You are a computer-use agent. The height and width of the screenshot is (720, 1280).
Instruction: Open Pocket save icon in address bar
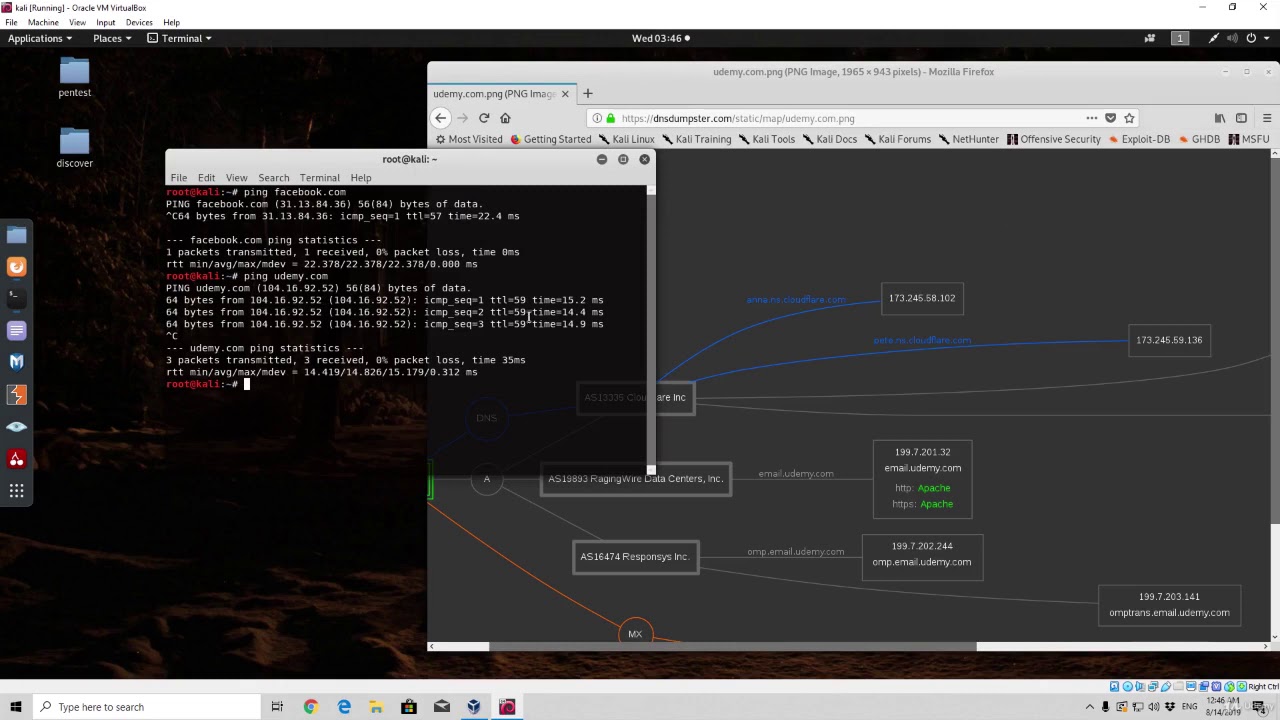click(x=1110, y=118)
